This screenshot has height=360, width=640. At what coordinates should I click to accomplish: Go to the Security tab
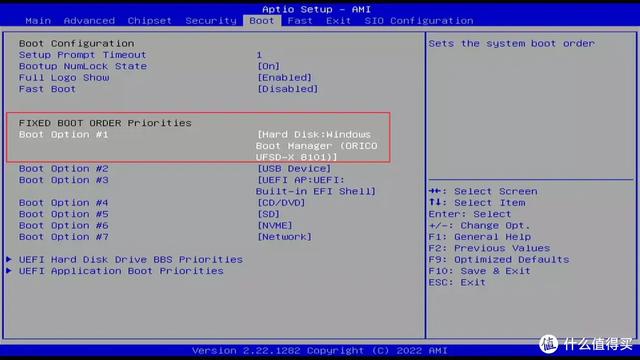(x=211, y=20)
